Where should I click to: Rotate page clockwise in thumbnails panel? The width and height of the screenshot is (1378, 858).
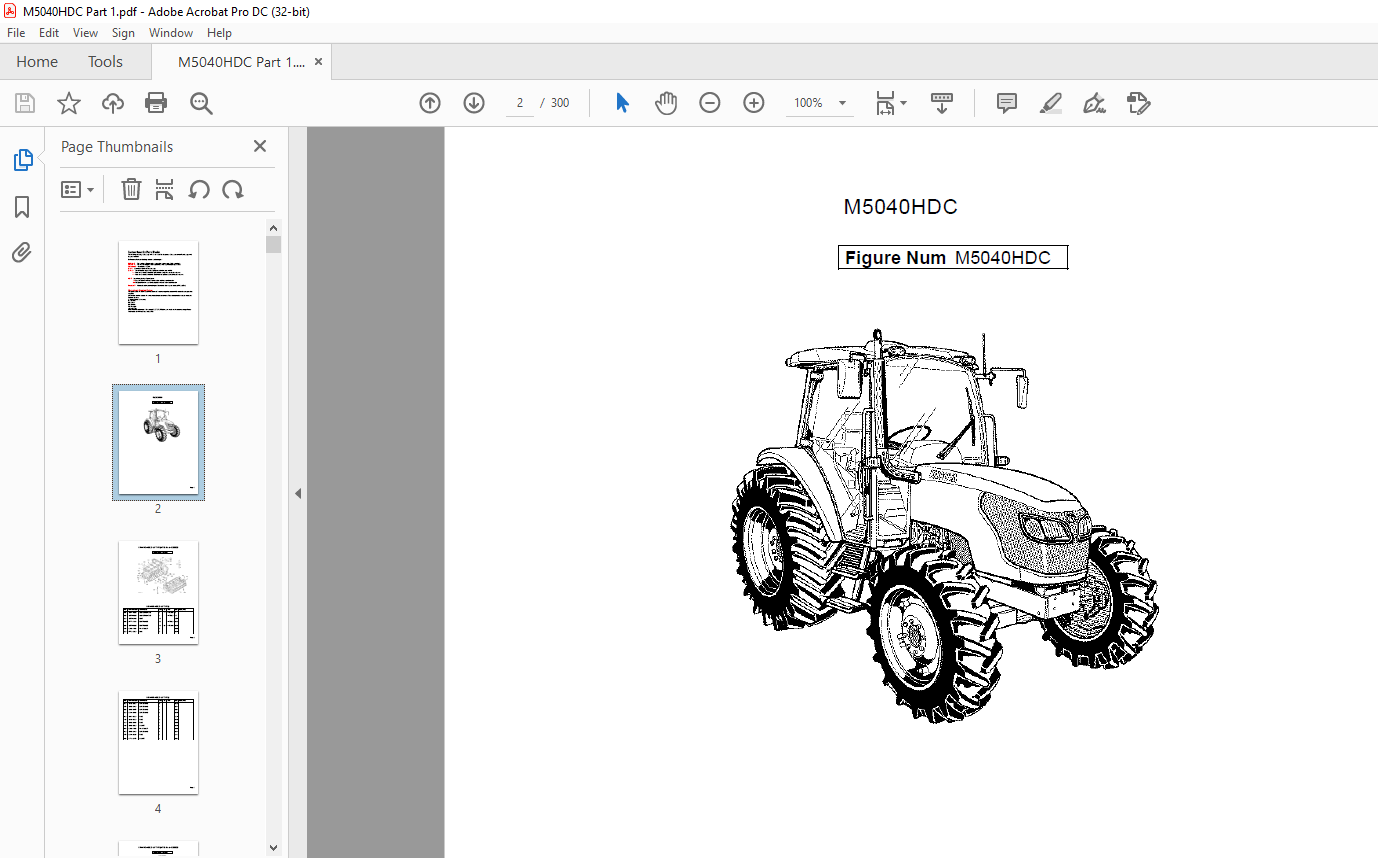(233, 189)
